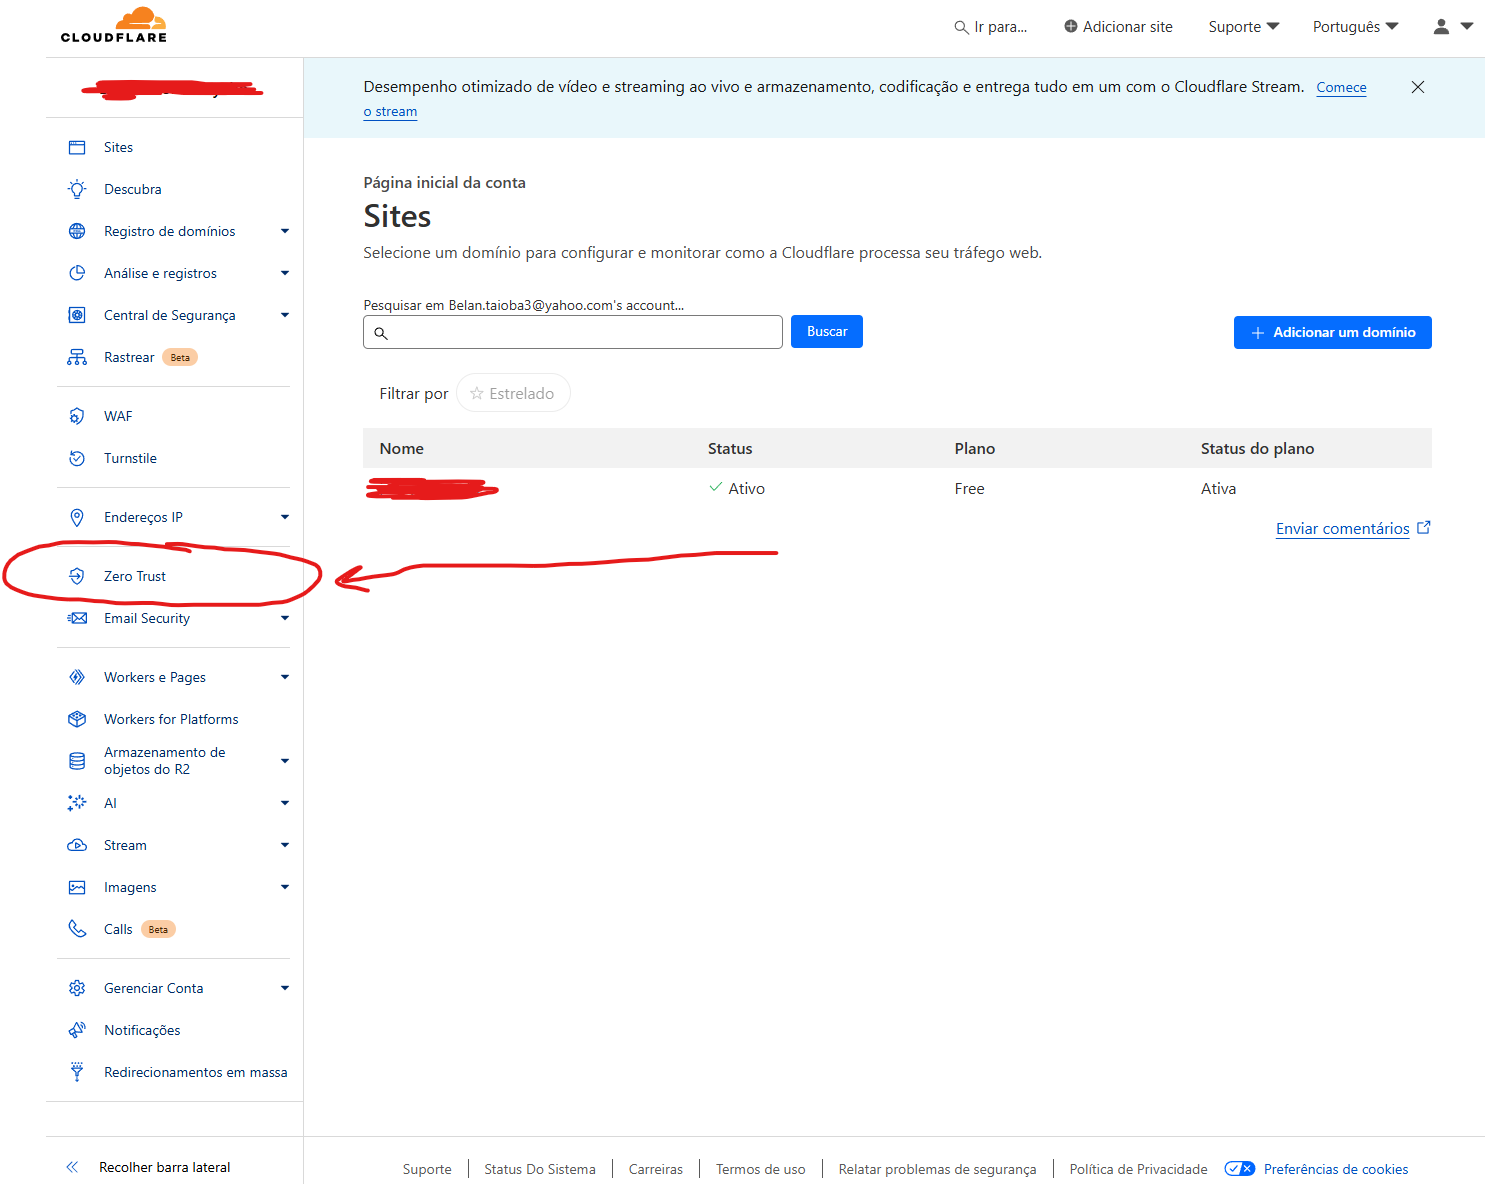The width and height of the screenshot is (1485, 1184).
Task: Click Preferências de cookies link
Action: tap(1336, 1169)
